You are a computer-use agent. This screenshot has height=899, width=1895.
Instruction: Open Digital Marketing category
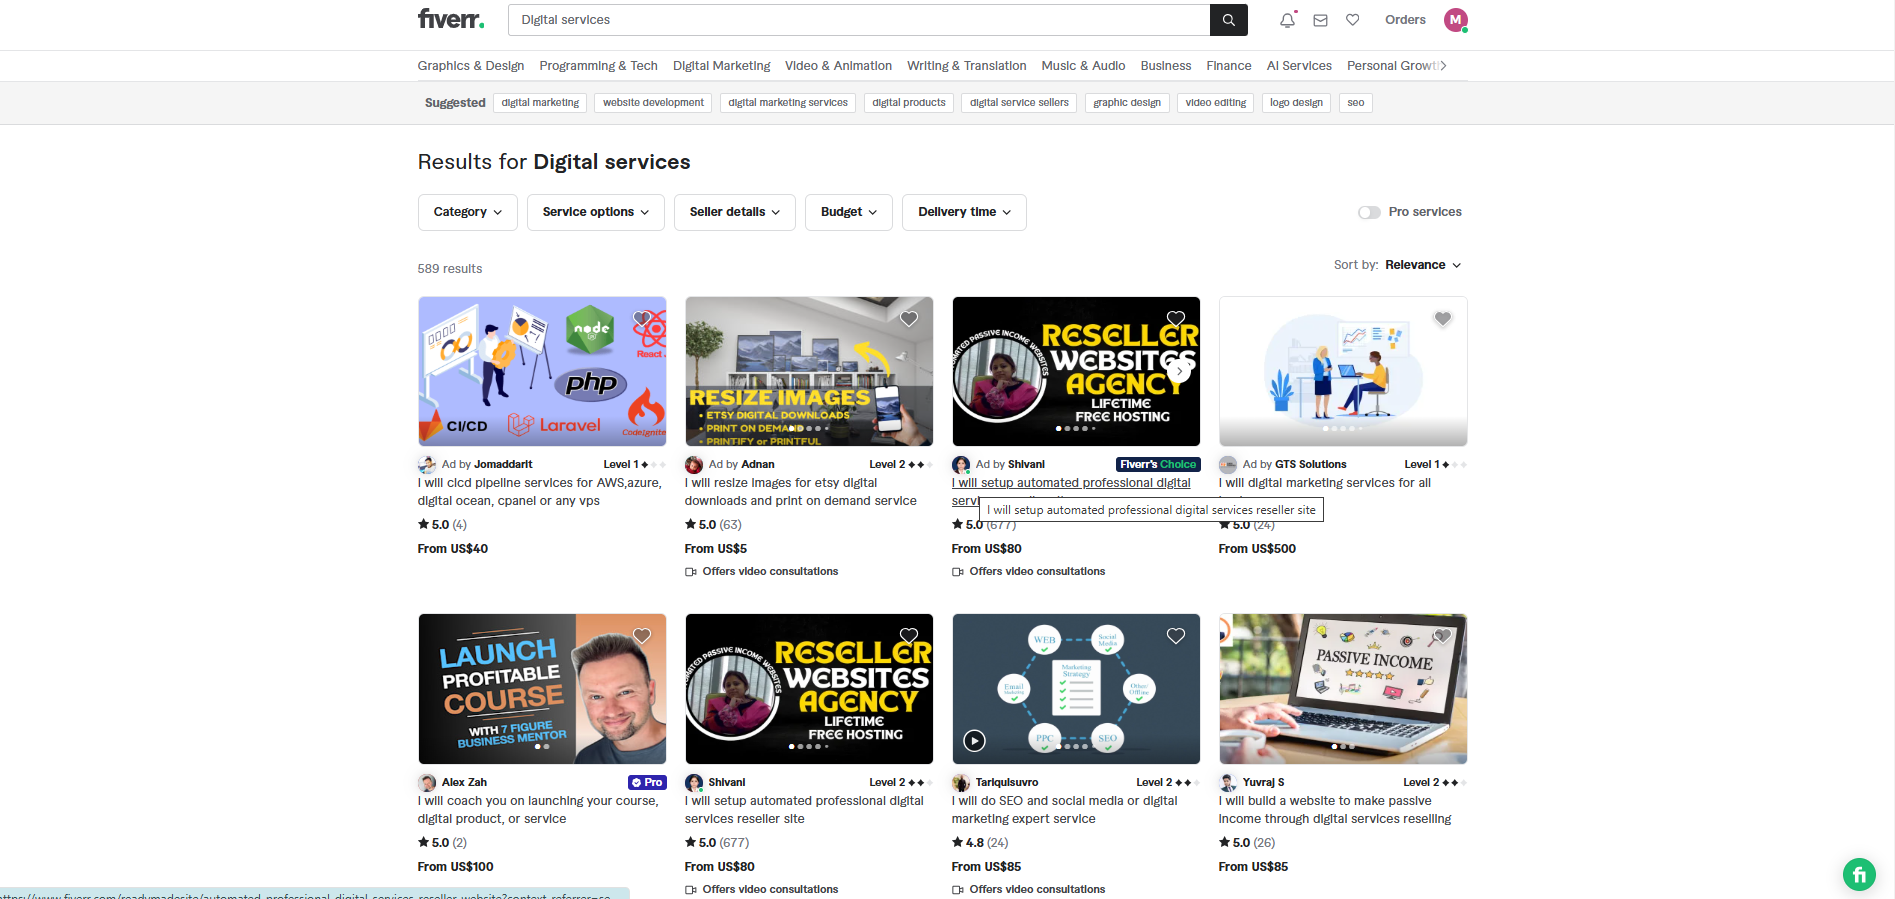[x=722, y=66]
